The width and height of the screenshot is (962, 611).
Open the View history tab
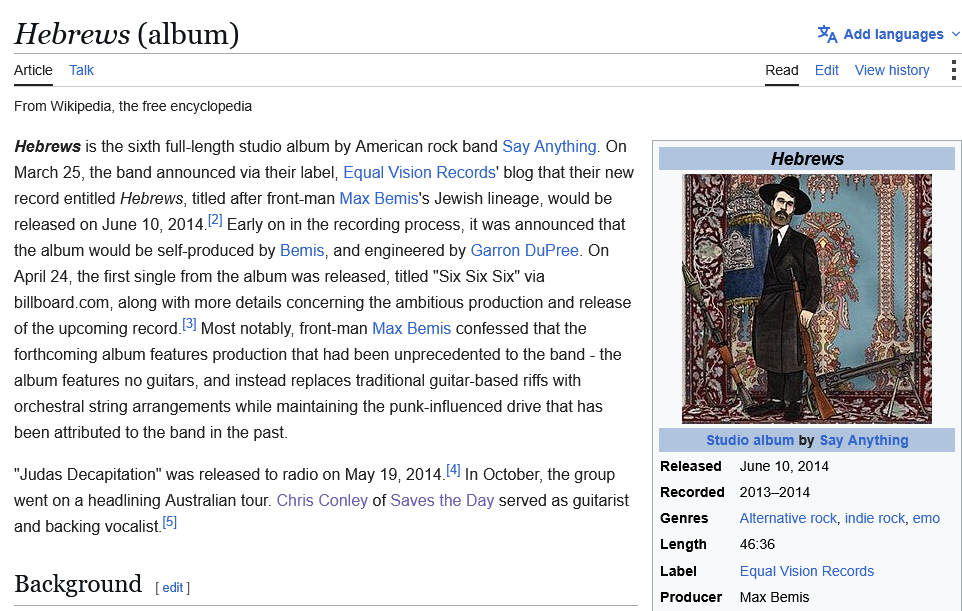892,70
